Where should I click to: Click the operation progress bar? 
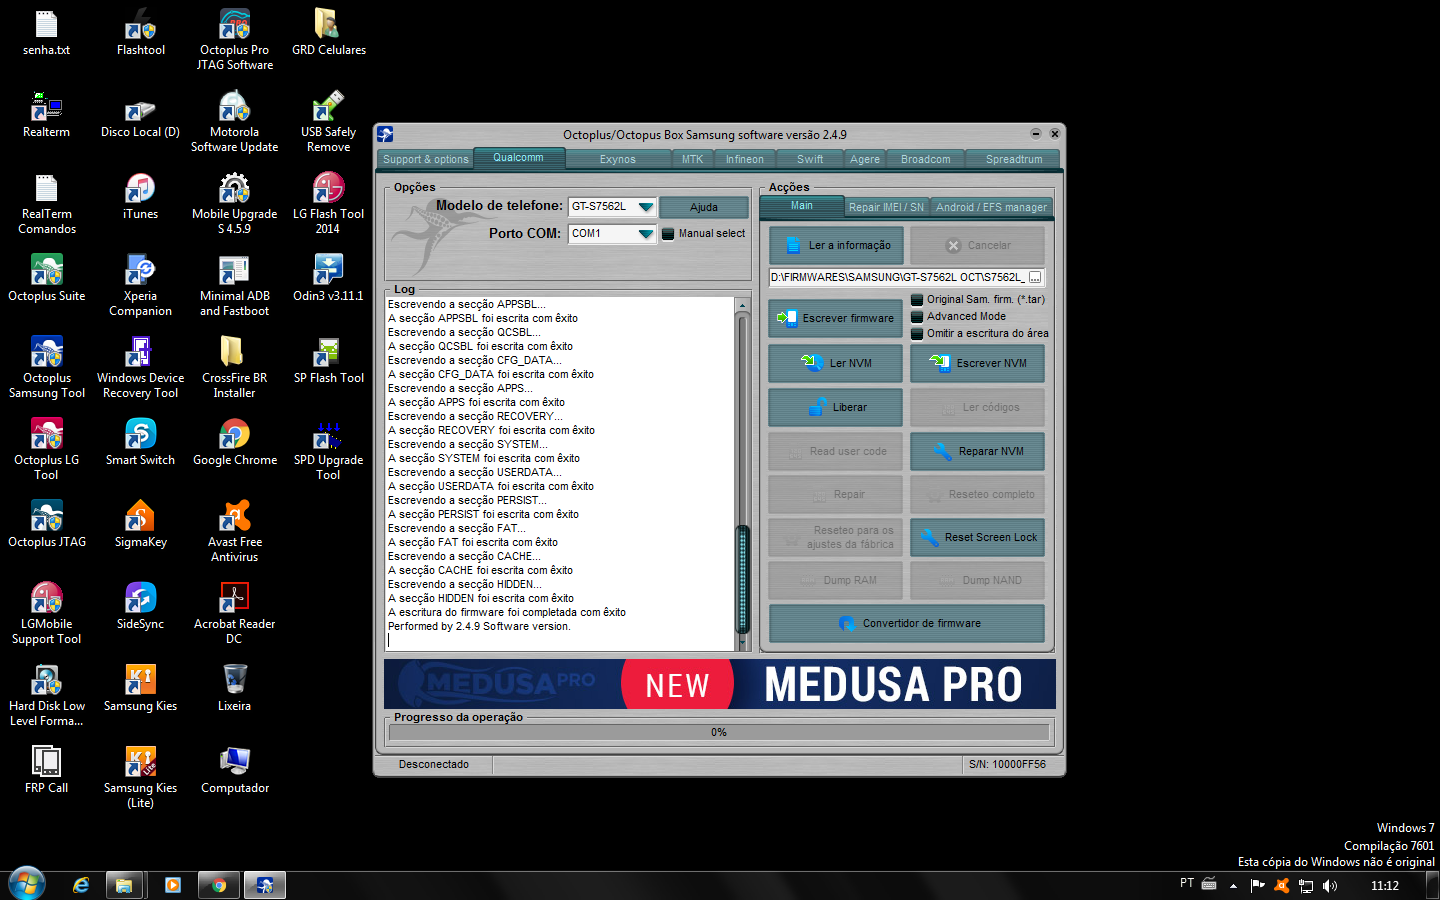tap(719, 732)
